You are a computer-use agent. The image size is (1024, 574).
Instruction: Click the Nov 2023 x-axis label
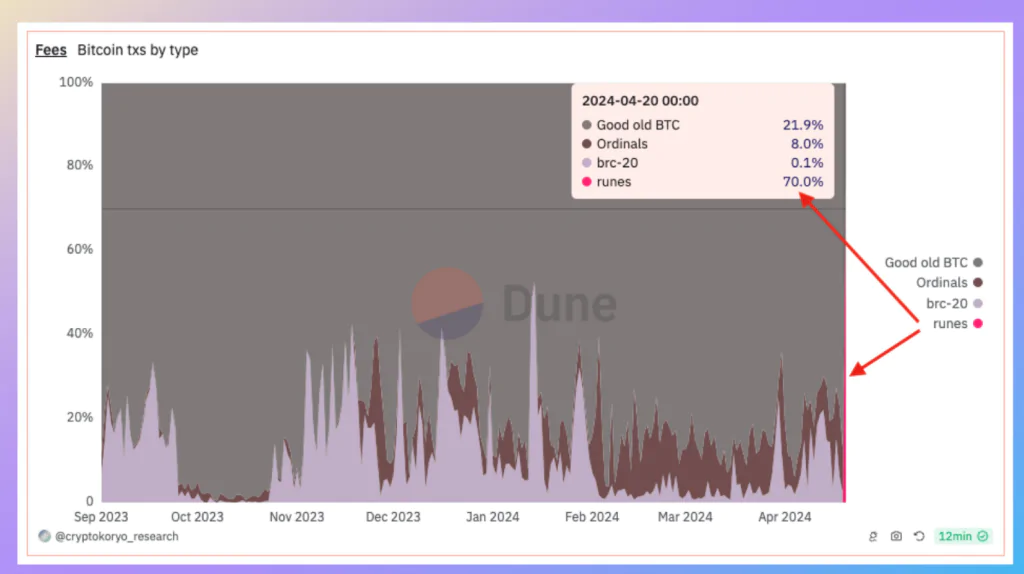coord(296,517)
